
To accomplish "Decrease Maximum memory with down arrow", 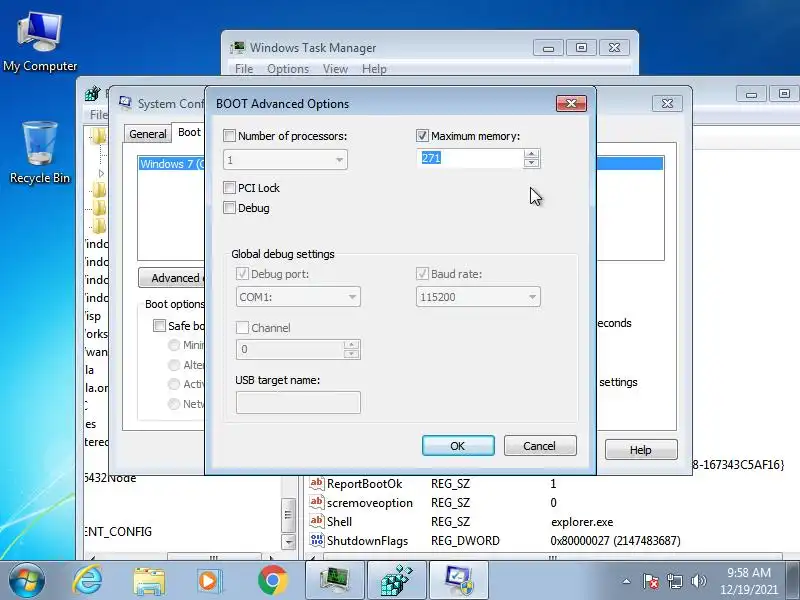I will pos(531,163).
